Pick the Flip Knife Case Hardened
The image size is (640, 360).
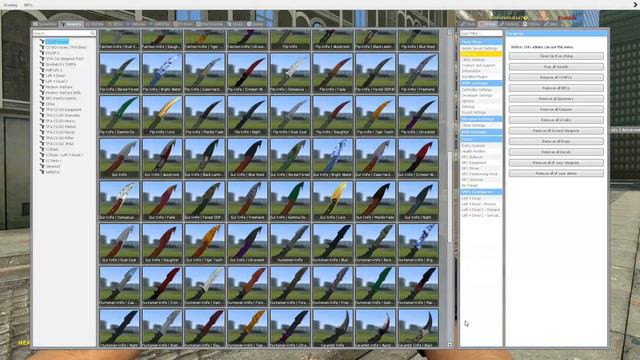point(204,73)
